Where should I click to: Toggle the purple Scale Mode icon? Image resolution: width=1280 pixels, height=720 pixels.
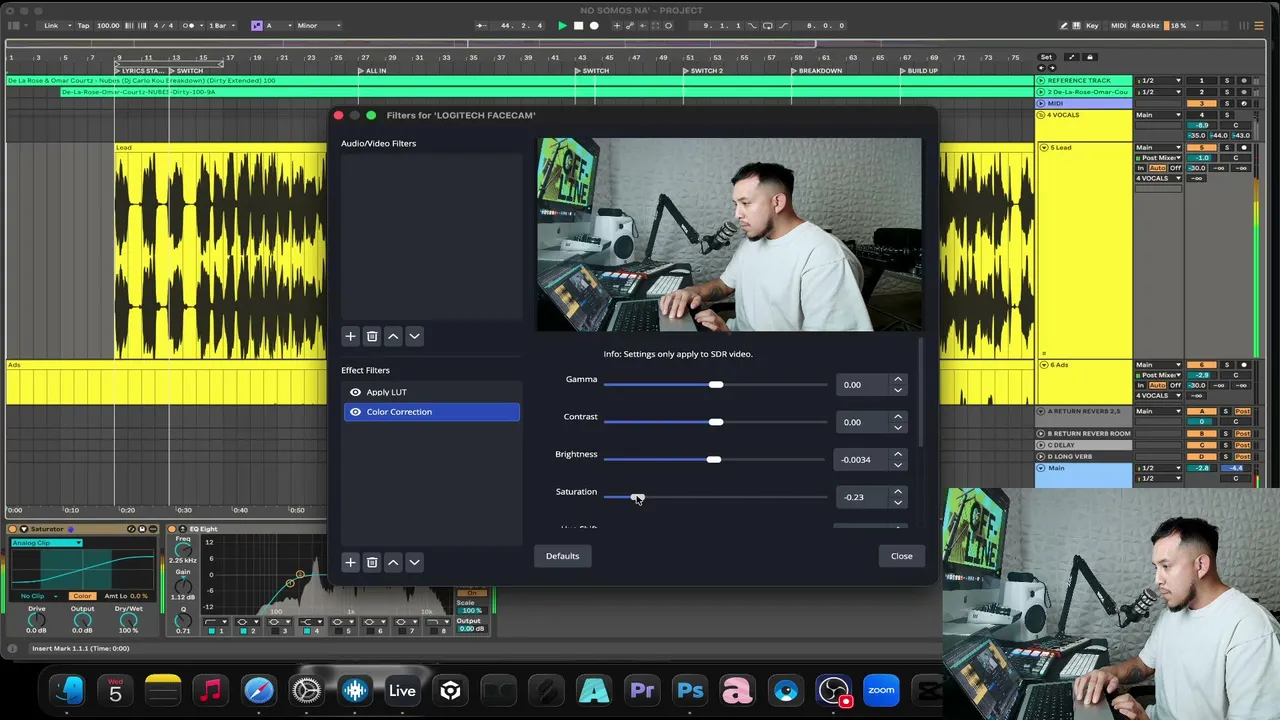pos(256,25)
